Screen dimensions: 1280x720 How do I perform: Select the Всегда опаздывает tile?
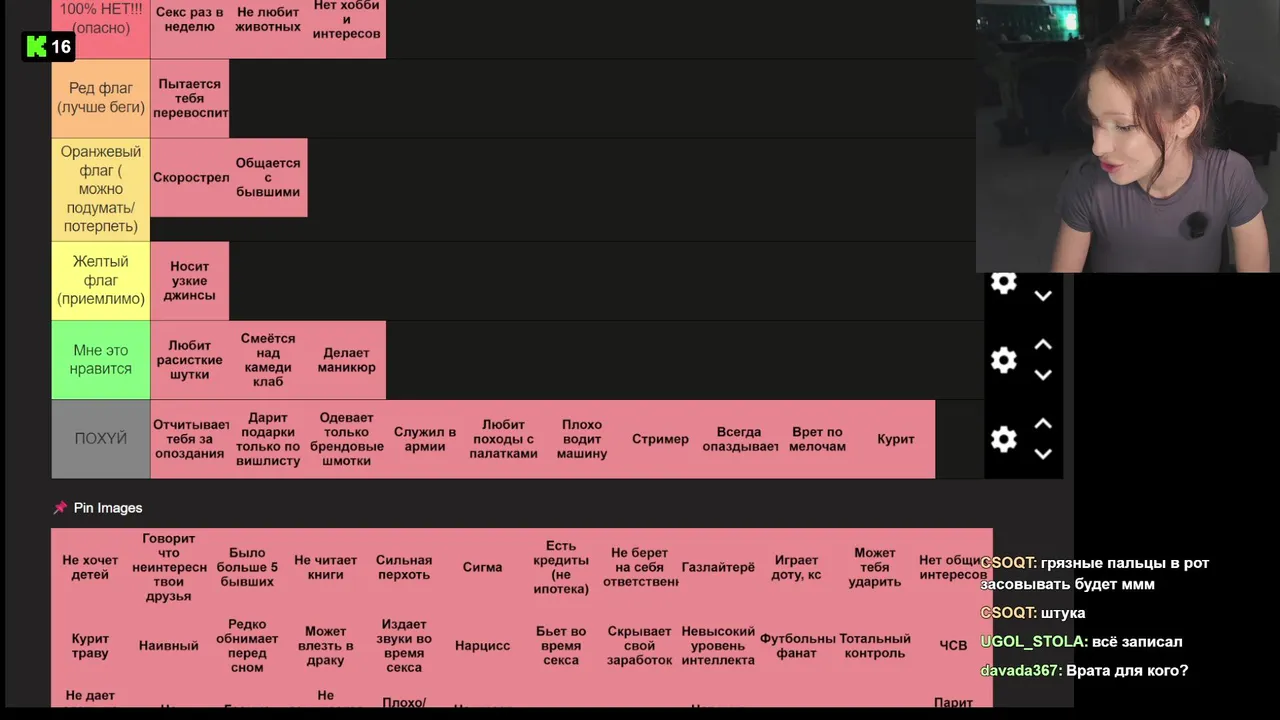(739, 439)
